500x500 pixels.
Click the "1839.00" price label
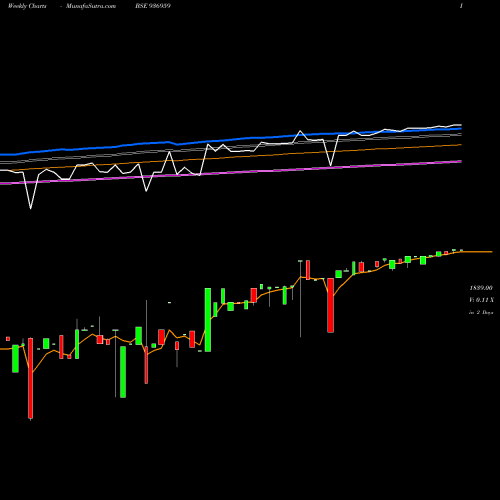(481, 288)
